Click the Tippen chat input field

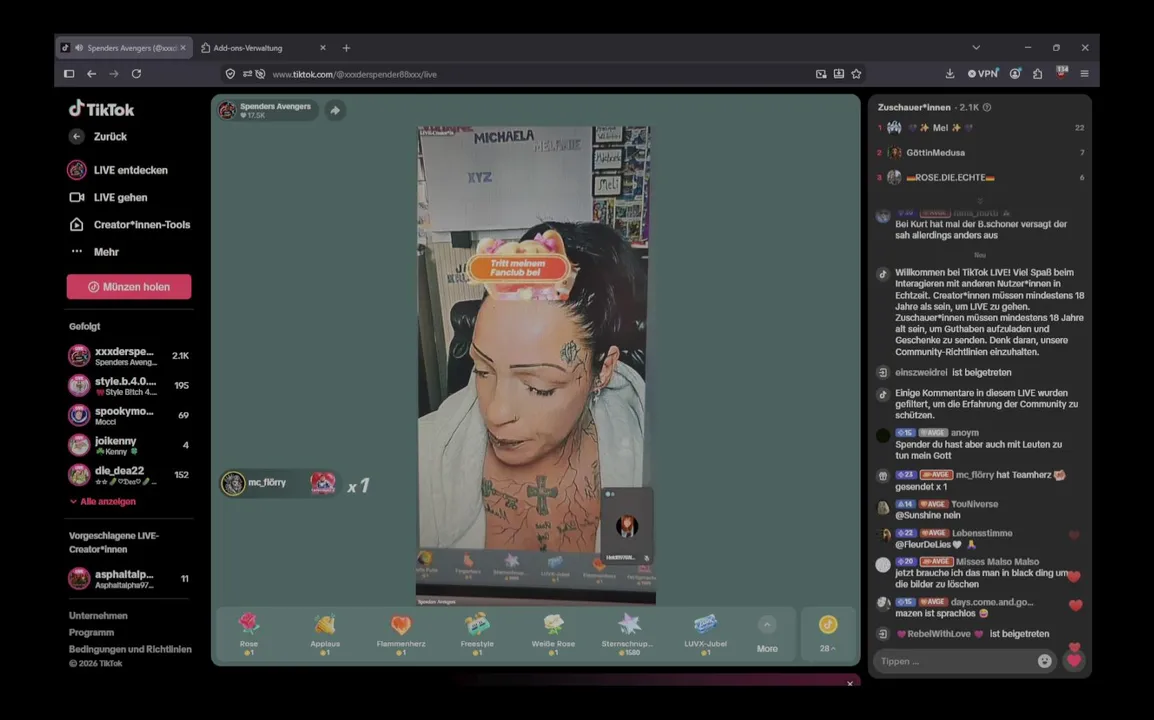click(x=955, y=661)
